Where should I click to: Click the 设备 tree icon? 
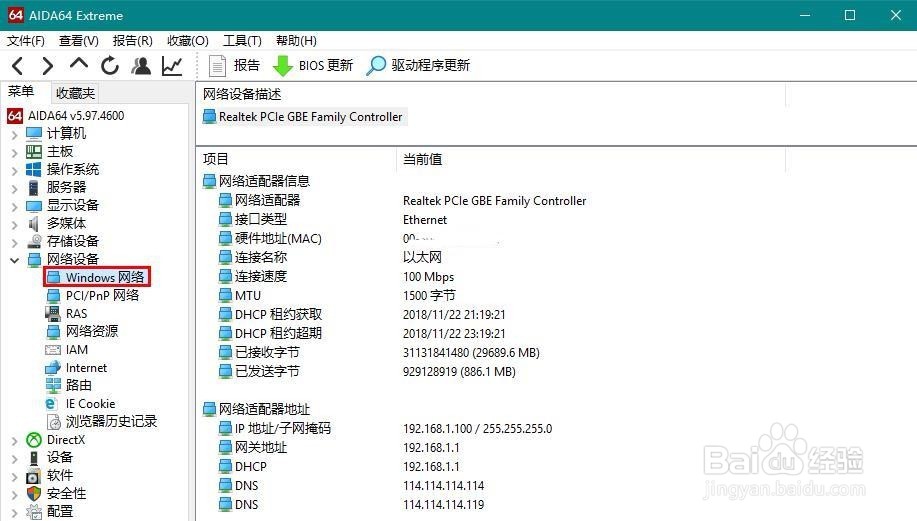[x=34, y=458]
